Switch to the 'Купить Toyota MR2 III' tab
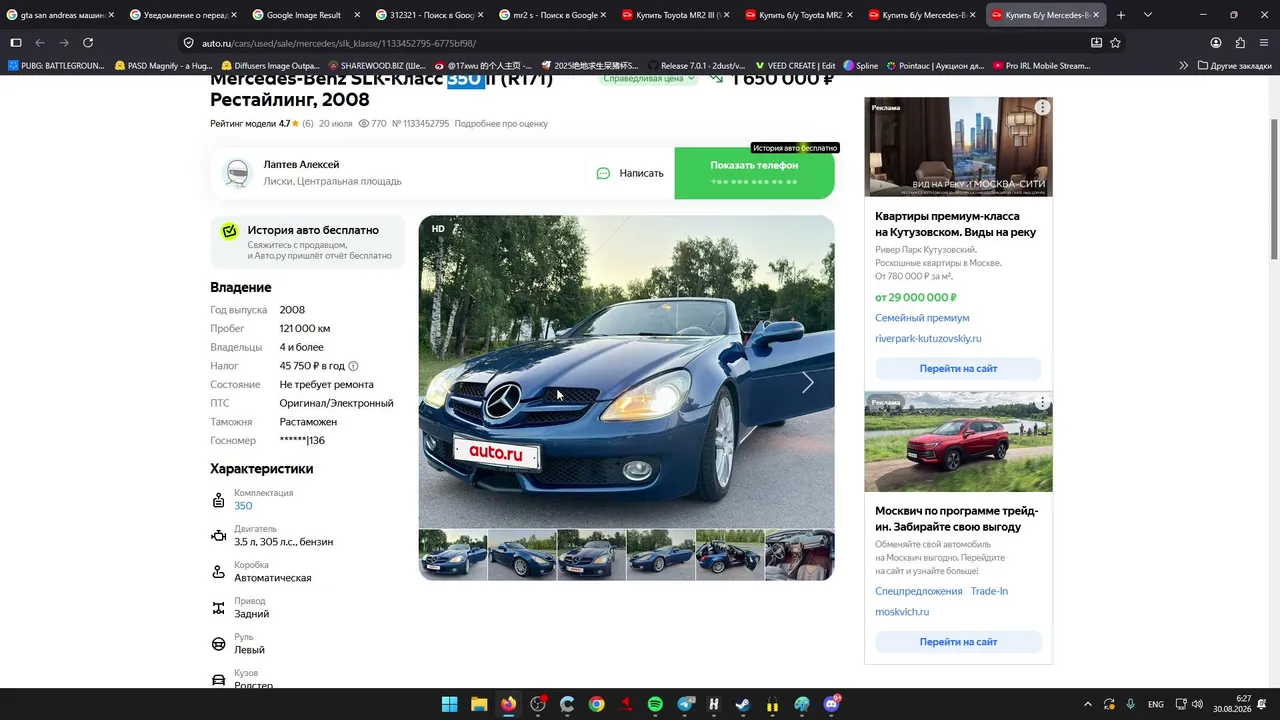The width and height of the screenshot is (1280, 720). 675,15
